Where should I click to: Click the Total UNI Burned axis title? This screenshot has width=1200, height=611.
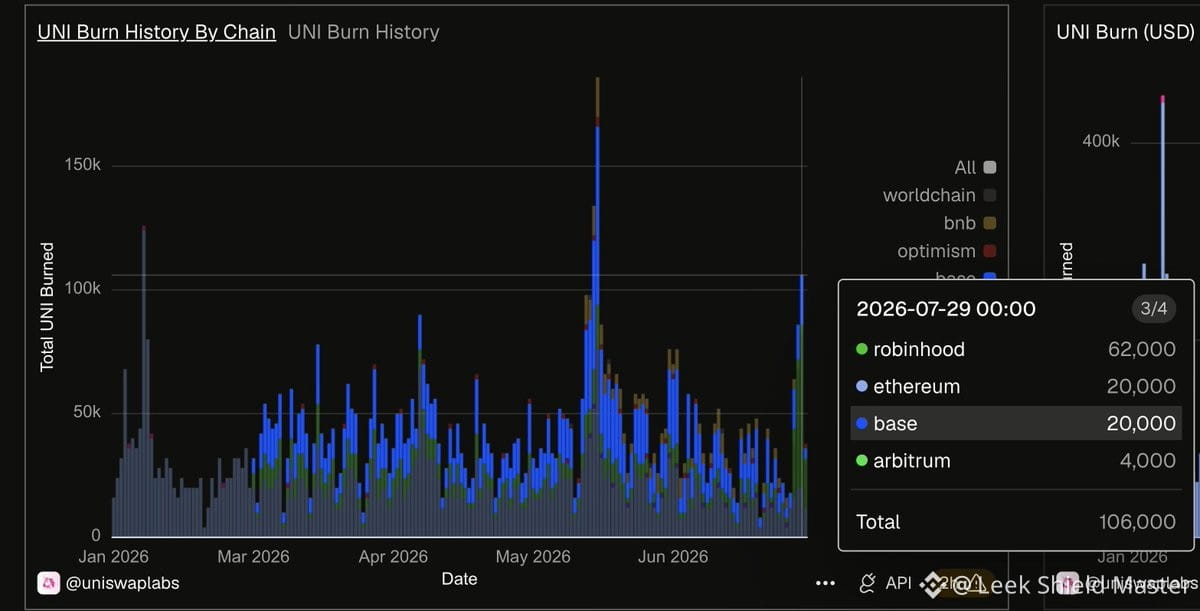(x=47, y=307)
